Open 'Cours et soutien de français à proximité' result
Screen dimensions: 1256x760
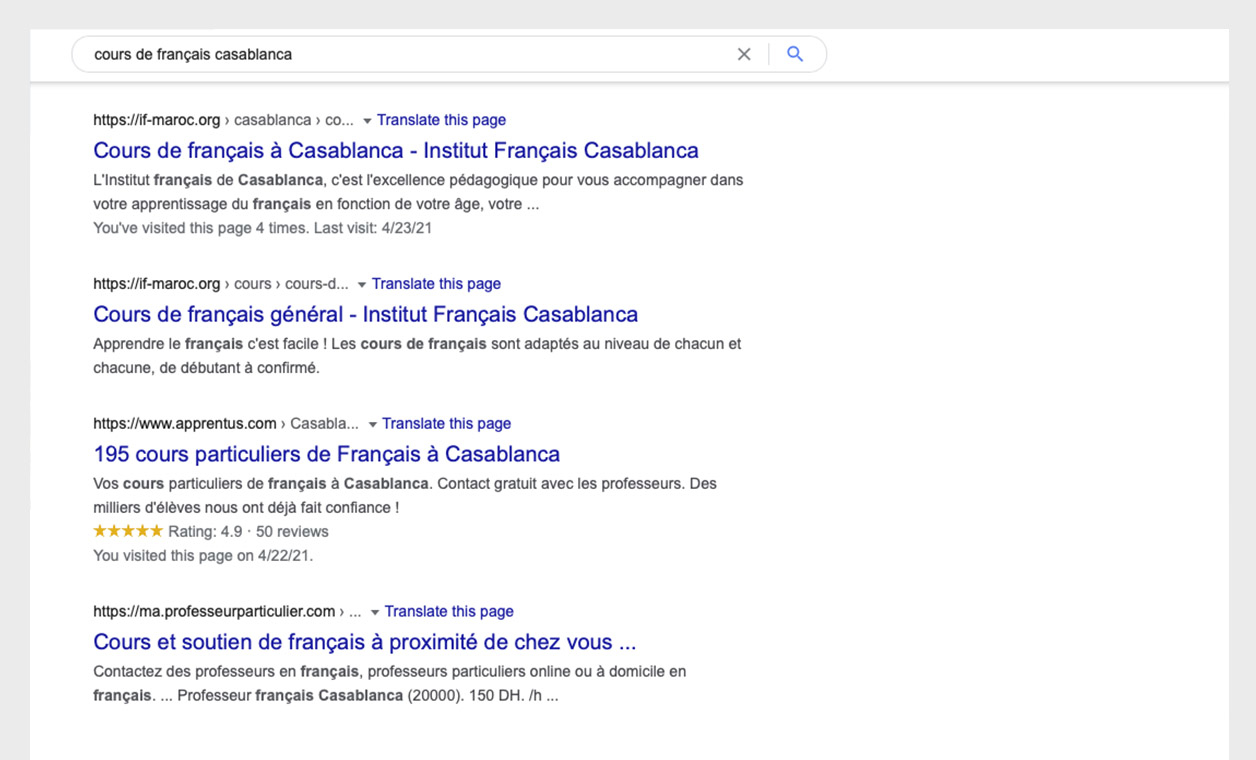[x=365, y=642]
